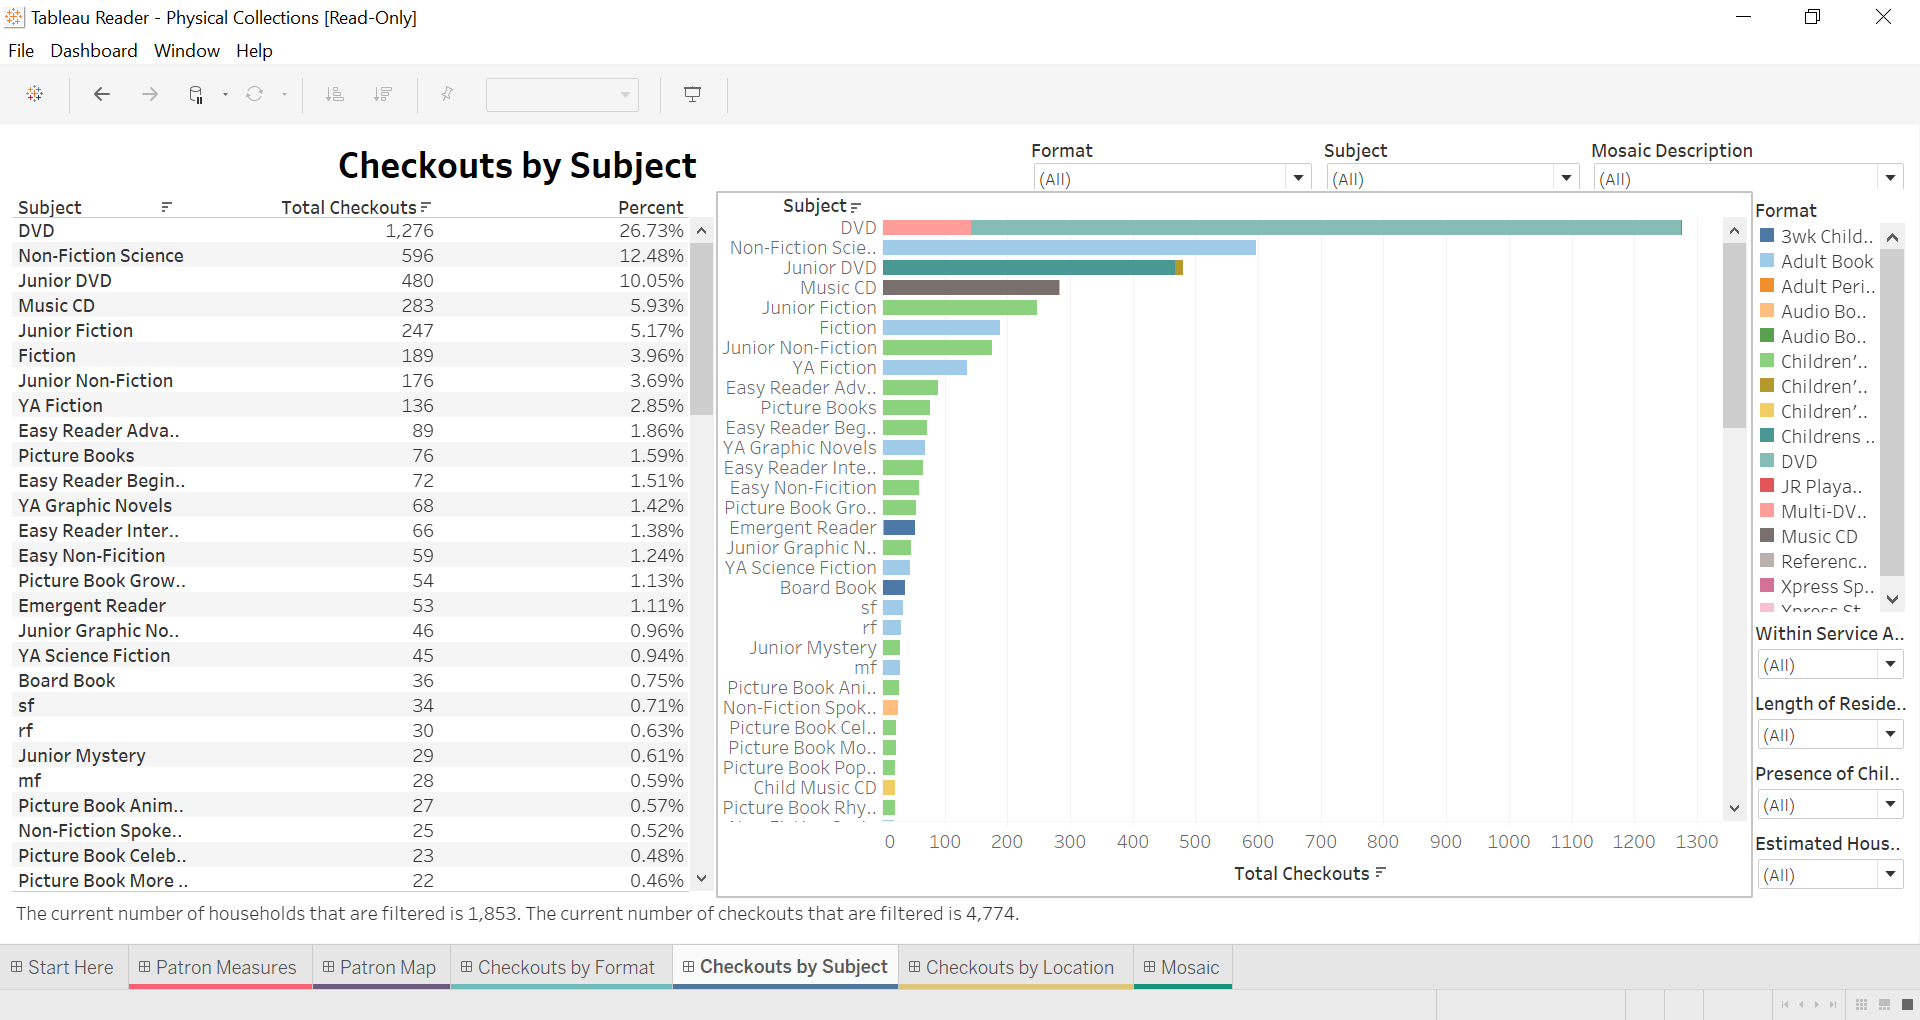Open the empty toolbar combo box
This screenshot has width=1920, height=1020.
click(562, 95)
